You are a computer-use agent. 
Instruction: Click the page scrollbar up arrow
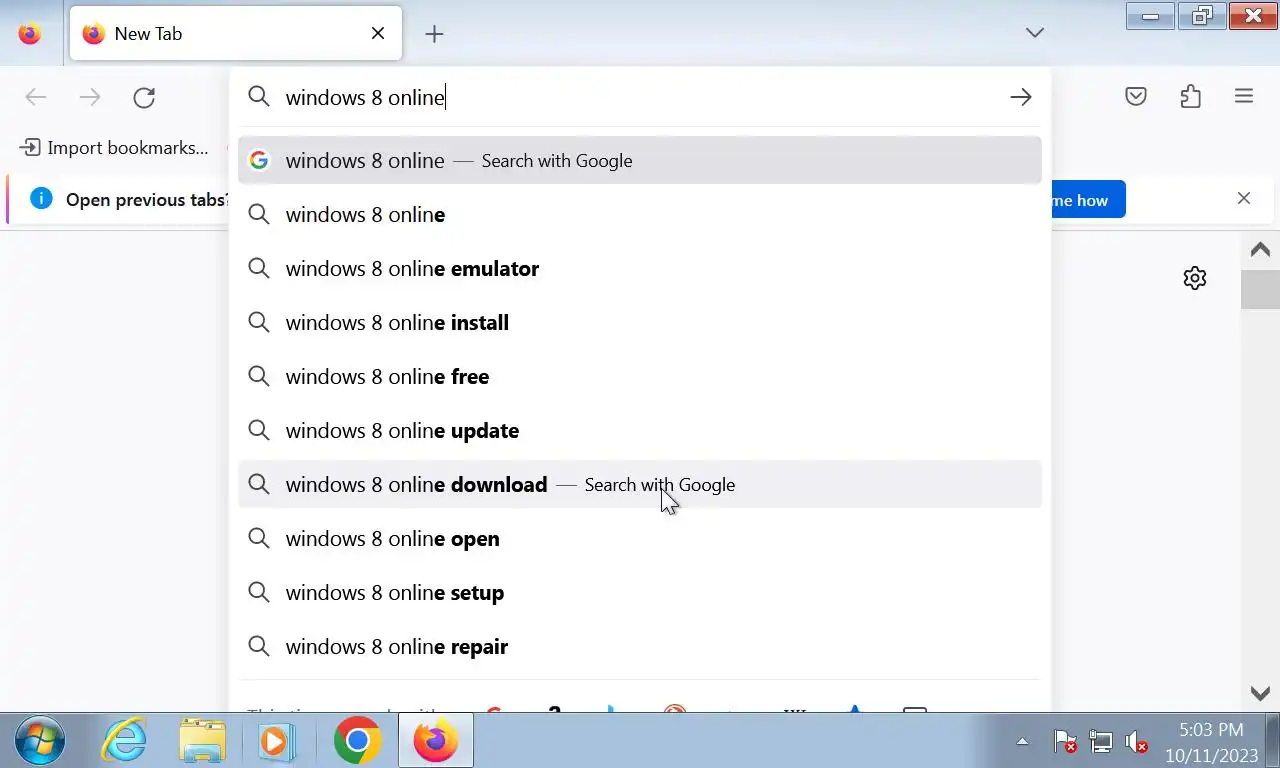(1260, 250)
